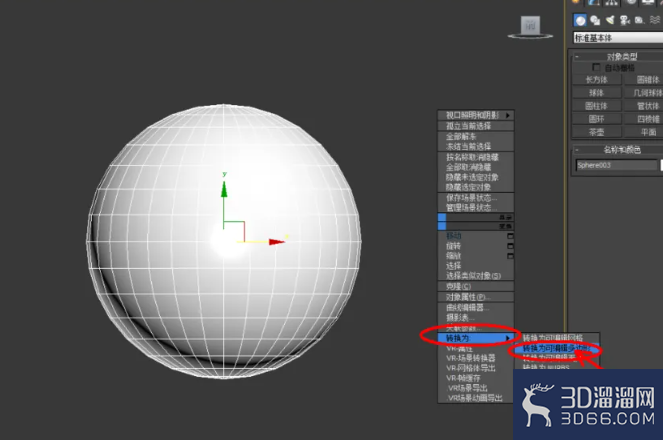Open settings box next to 移动
This screenshot has width=663, height=440.
click(510, 236)
